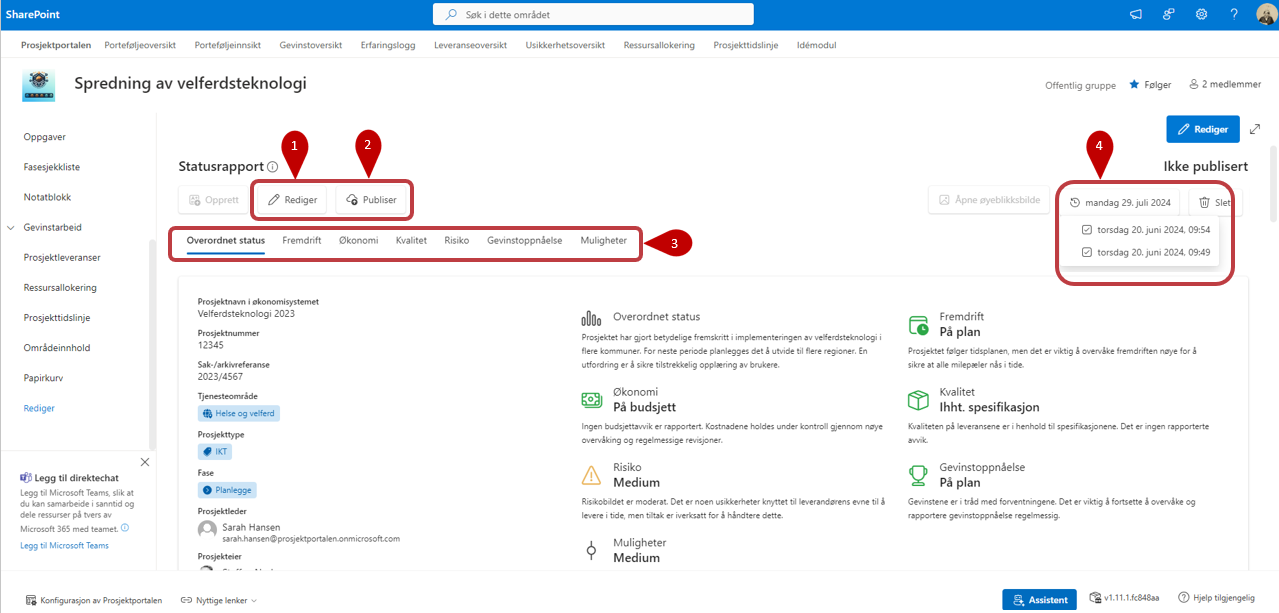Screen dimensions: 1279x613
Task: Switch to the Risiko tab
Action: (x=457, y=241)
